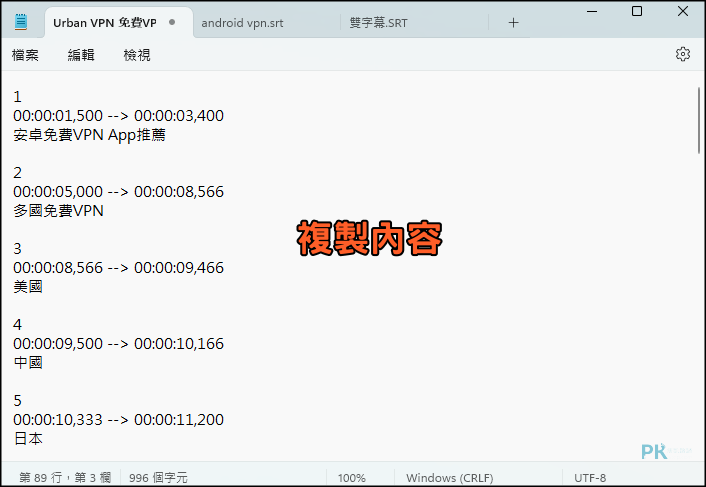706x487 pixels.
Task: Click the UTF-8 encoding indicator
Action: pos(590,478)
